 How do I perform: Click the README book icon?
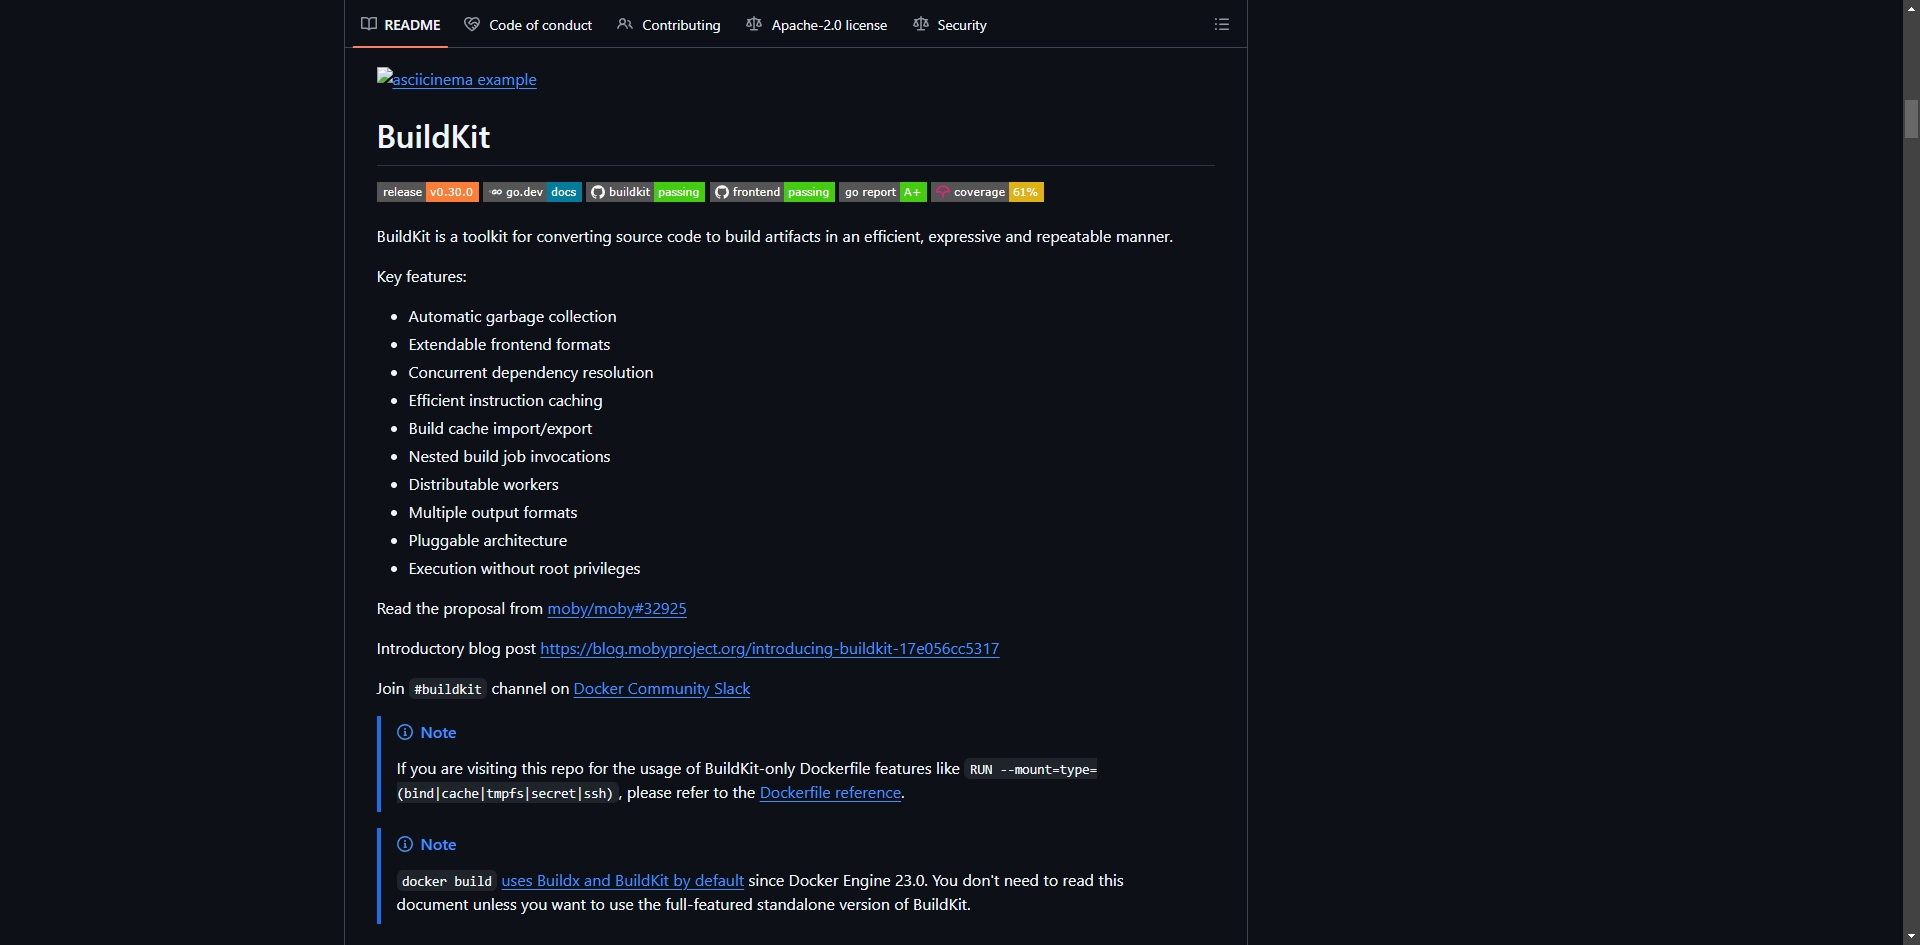369,24
